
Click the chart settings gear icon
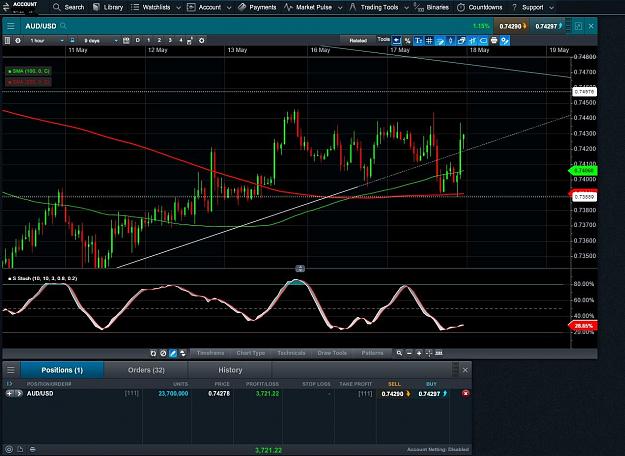(202, 40)
